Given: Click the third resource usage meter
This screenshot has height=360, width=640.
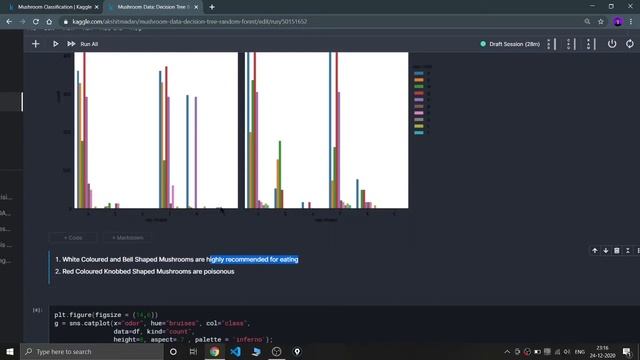Looking at the screenshot, I should pos(591,44).
